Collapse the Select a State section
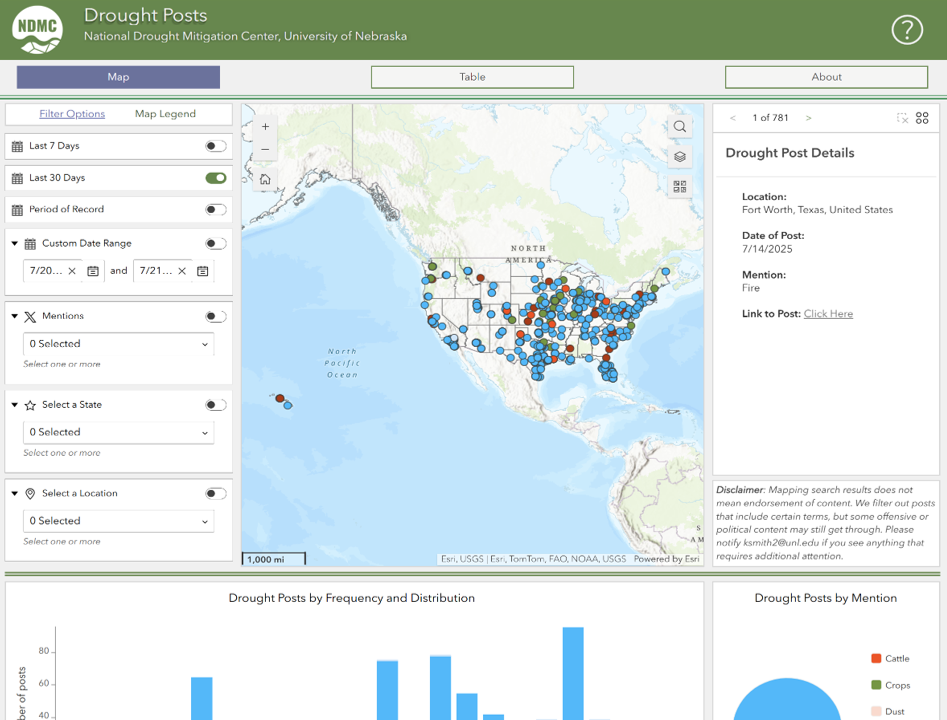The height and width of the screenshot is (720, 947). pyautogui.click(x=14, y=405)
